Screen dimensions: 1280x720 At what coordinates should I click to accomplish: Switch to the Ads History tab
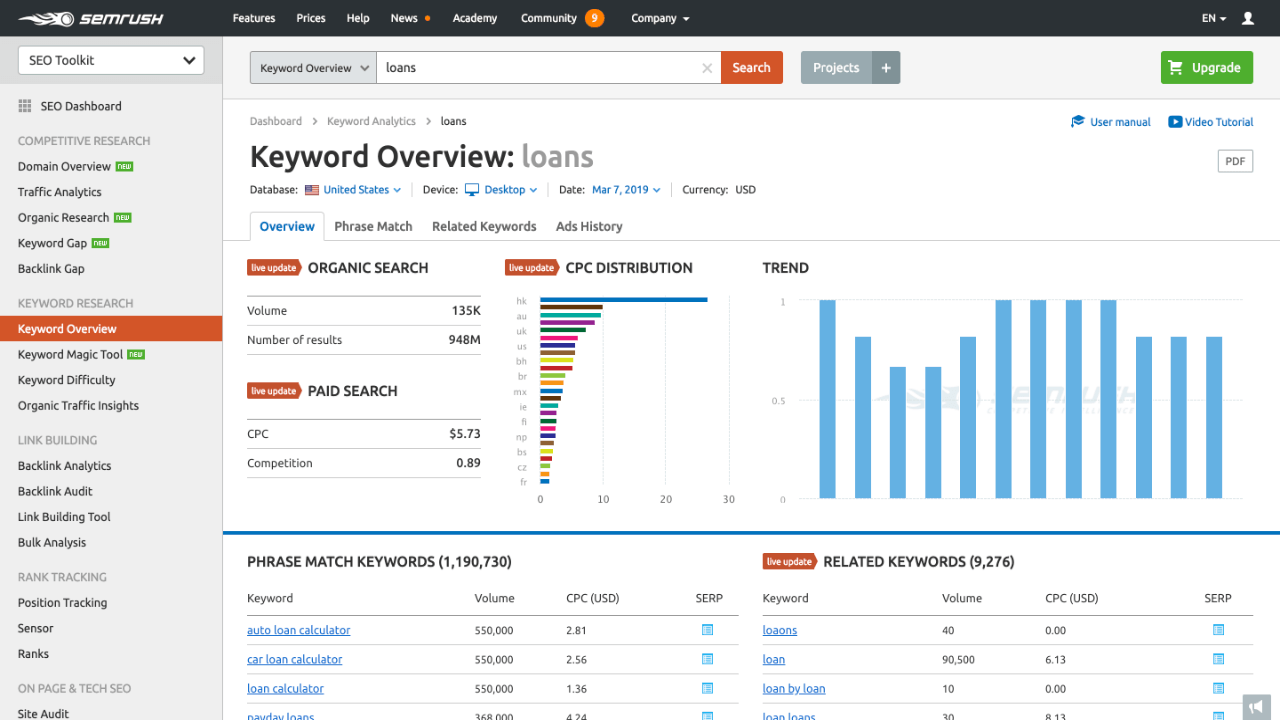click(x=589, y=227)
